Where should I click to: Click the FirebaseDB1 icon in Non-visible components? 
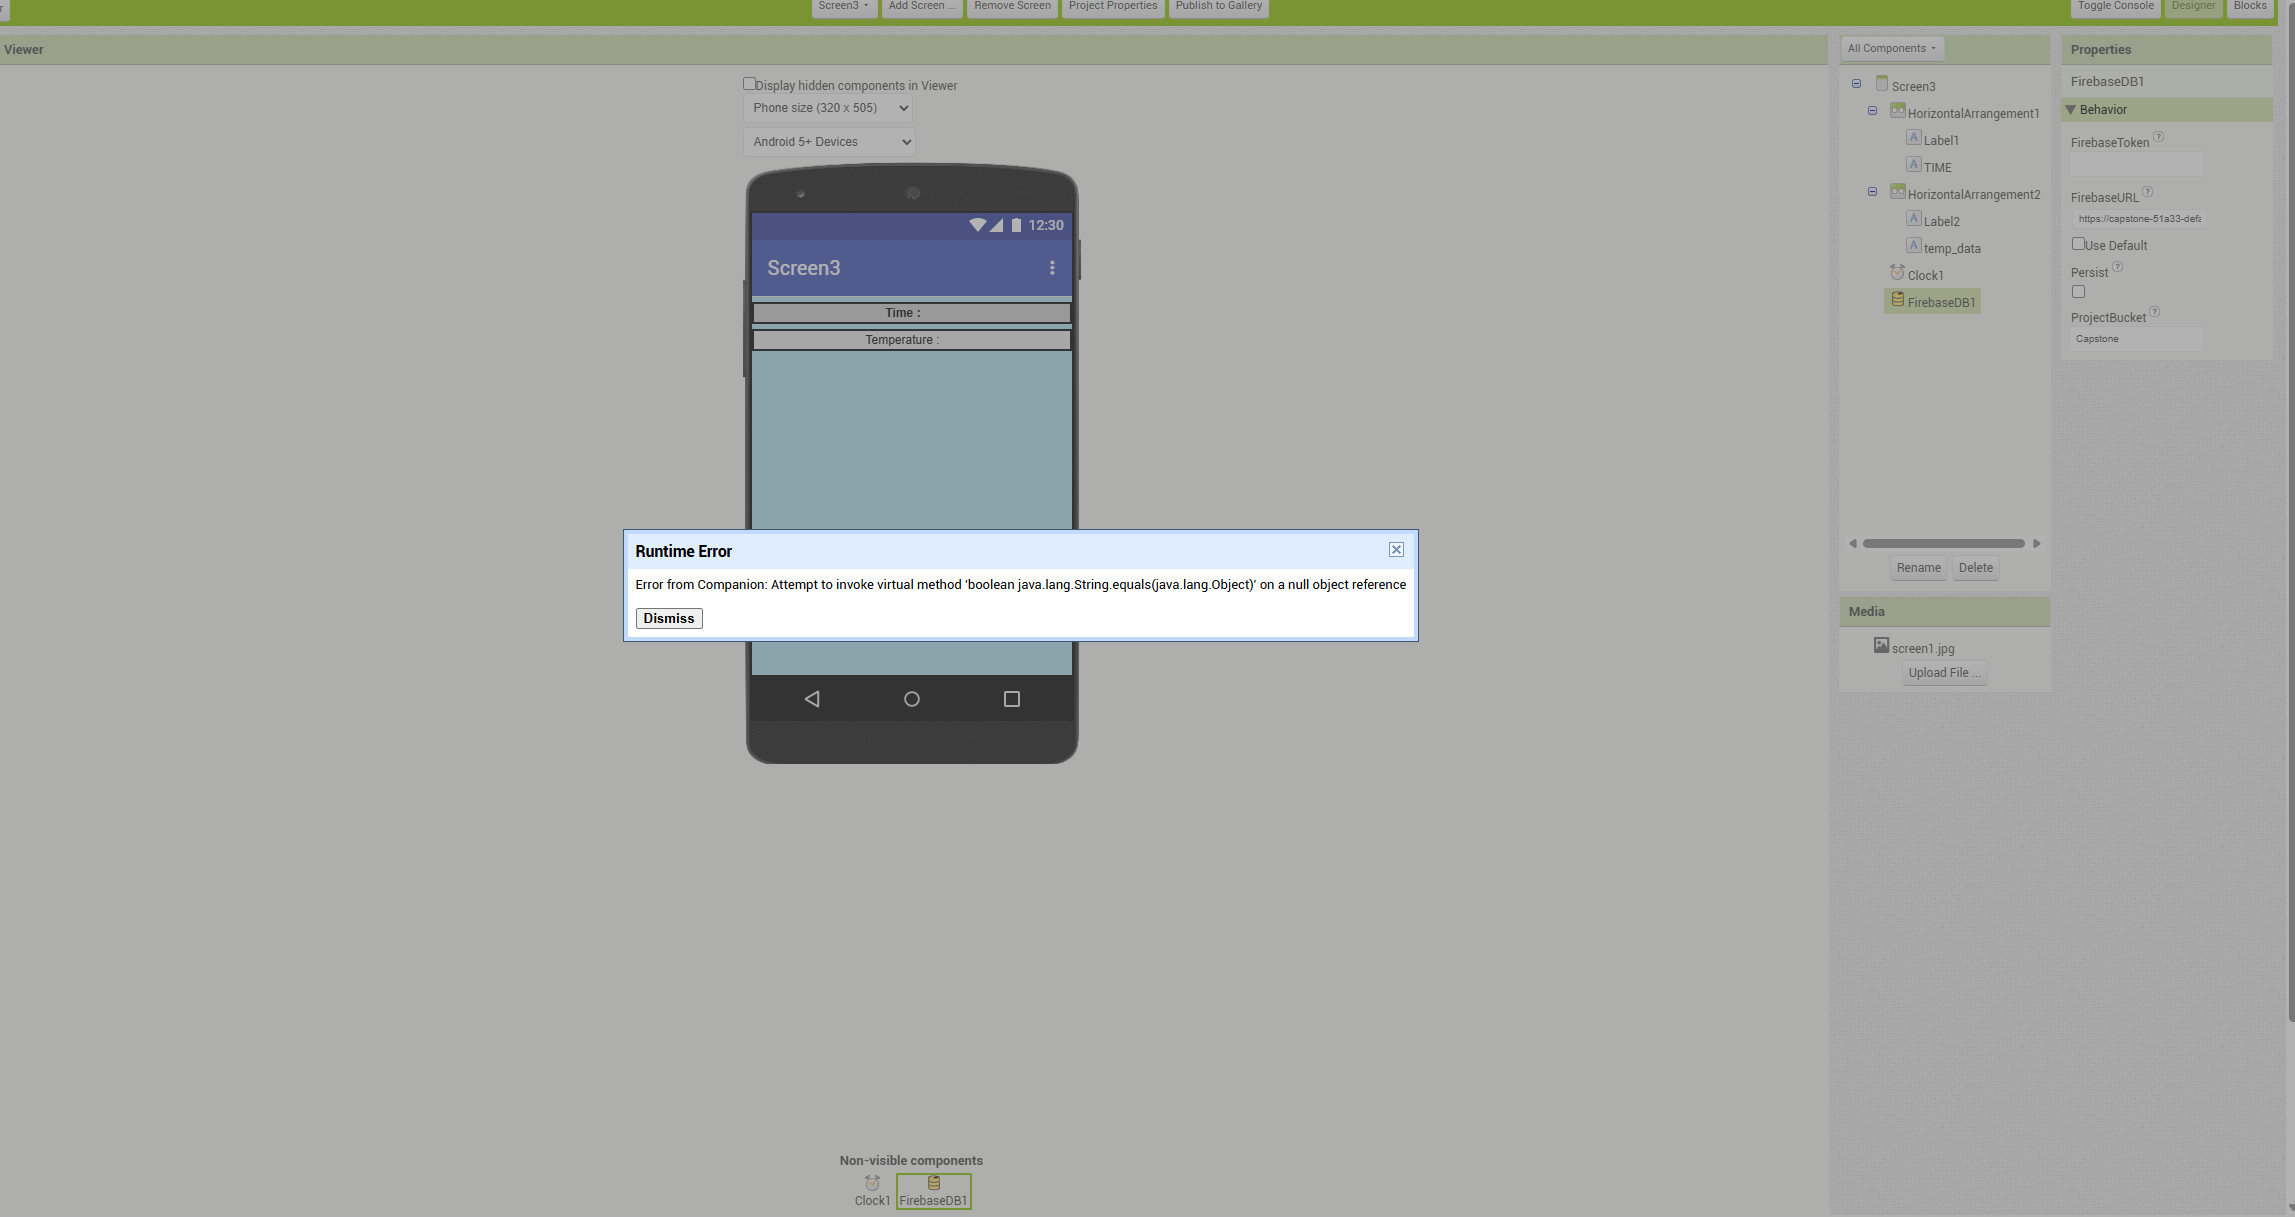[x=933, y=1183]
